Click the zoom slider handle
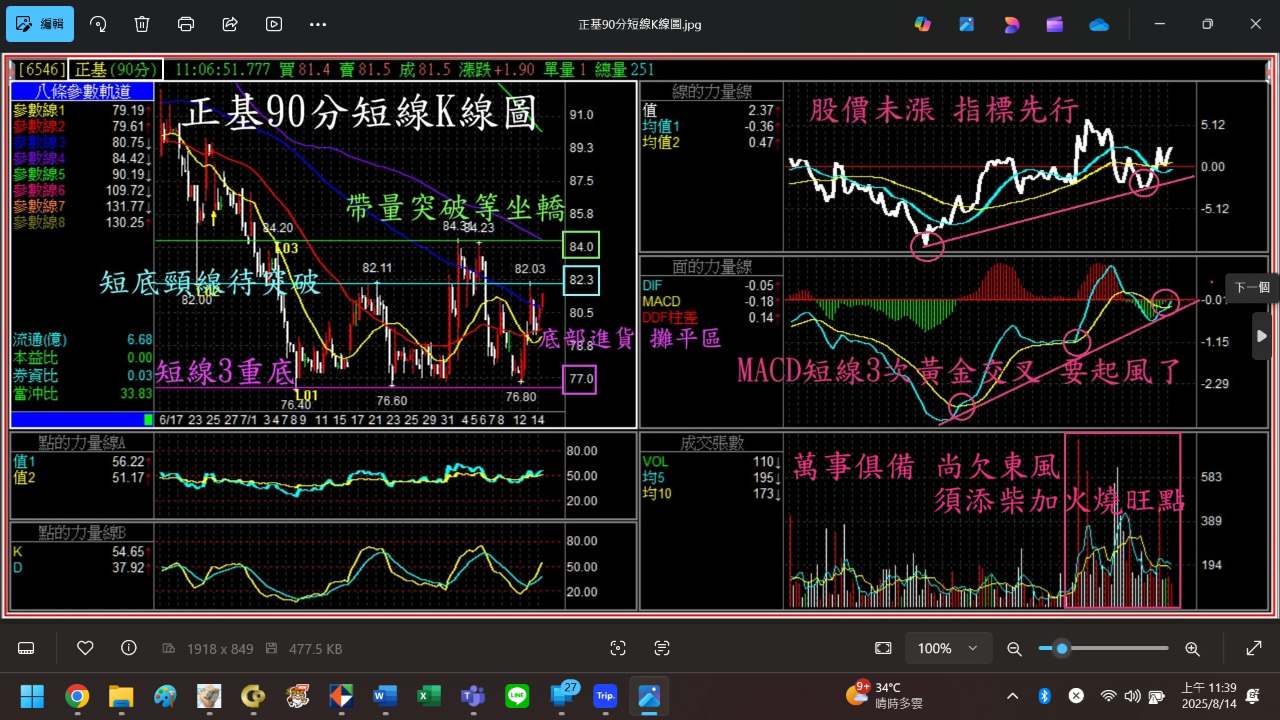Screen dimensions: 1280x720 [x=1062, y=648]
